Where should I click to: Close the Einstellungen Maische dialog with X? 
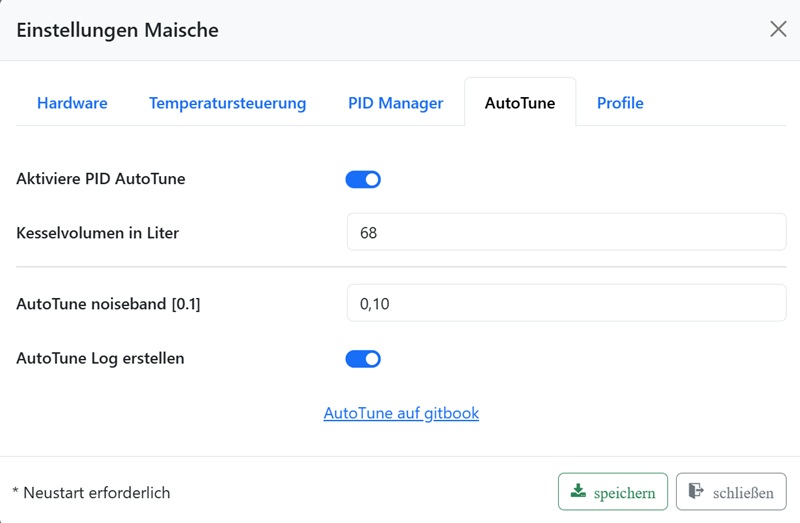pos(778,29)
